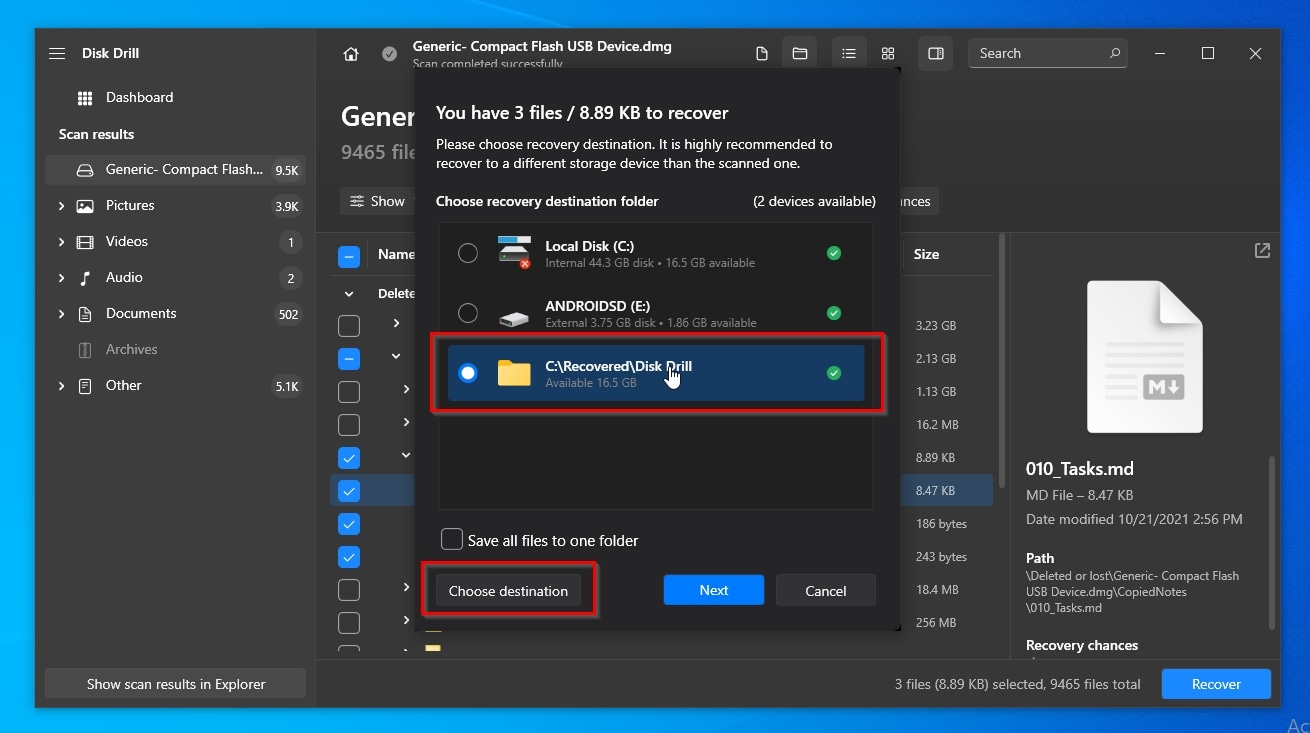This screenshot has height=733, width=1310.
Task: Click the Choose destination button
Action: pos(508,591)
